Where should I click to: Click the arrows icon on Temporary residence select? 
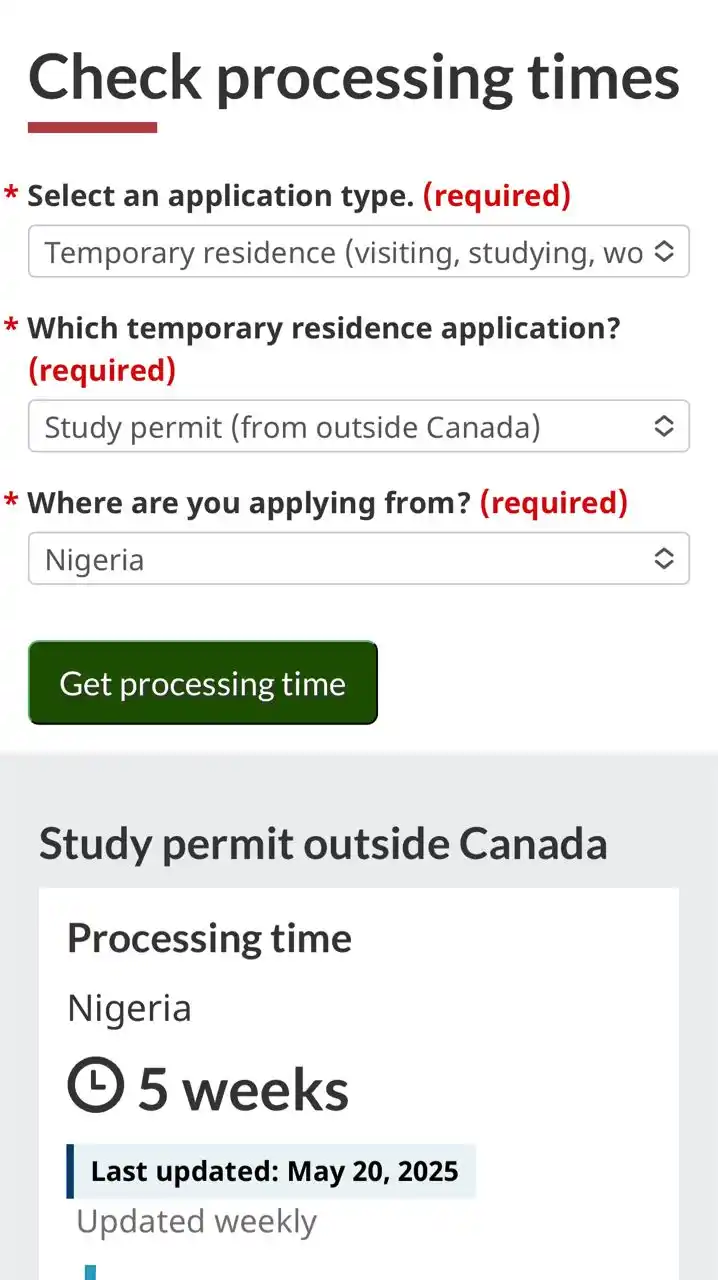[x=663, y=252]
